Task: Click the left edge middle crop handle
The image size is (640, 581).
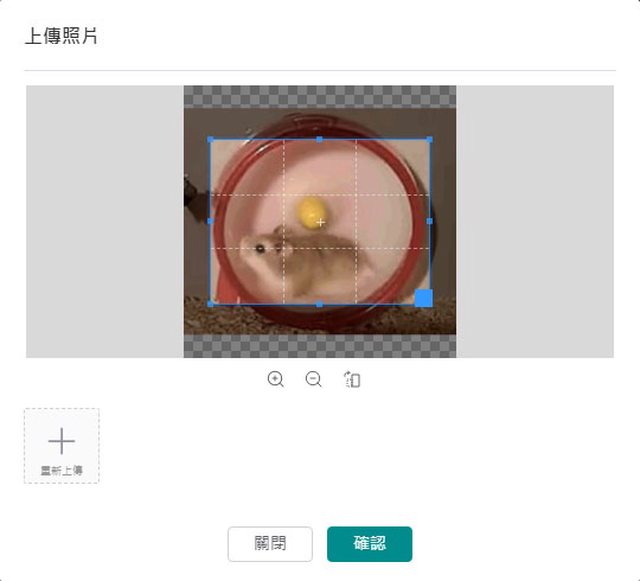Action: [211, 221]
